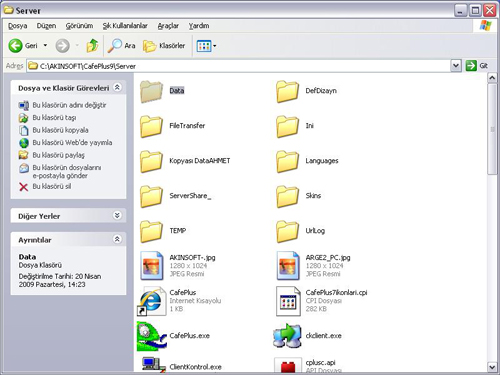Screen dimensions: 500x375
Task: Click the address bar path field
Action: (238, 66)
